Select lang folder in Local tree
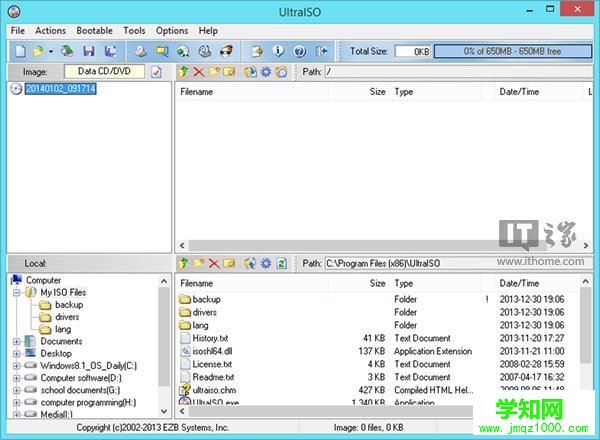 coord(63,329)
